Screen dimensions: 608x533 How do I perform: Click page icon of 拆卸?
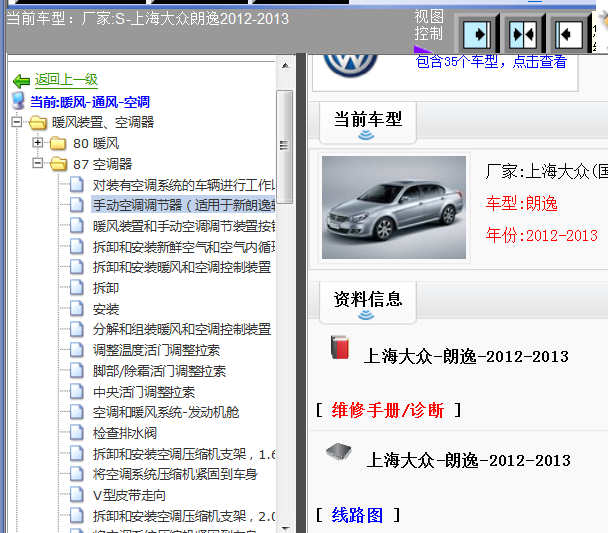click(x=77, y=288)
